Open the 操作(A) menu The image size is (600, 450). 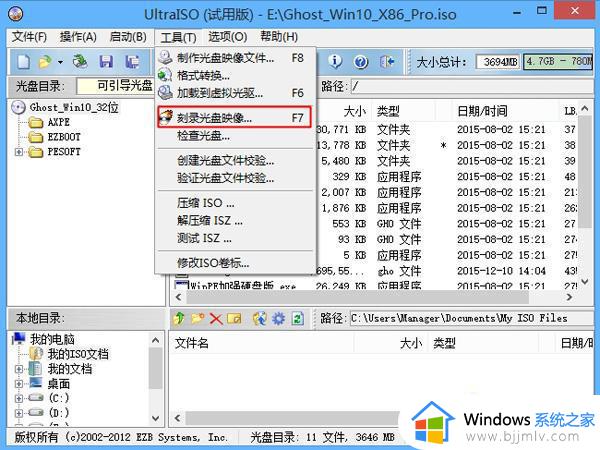tap(78, 37)
